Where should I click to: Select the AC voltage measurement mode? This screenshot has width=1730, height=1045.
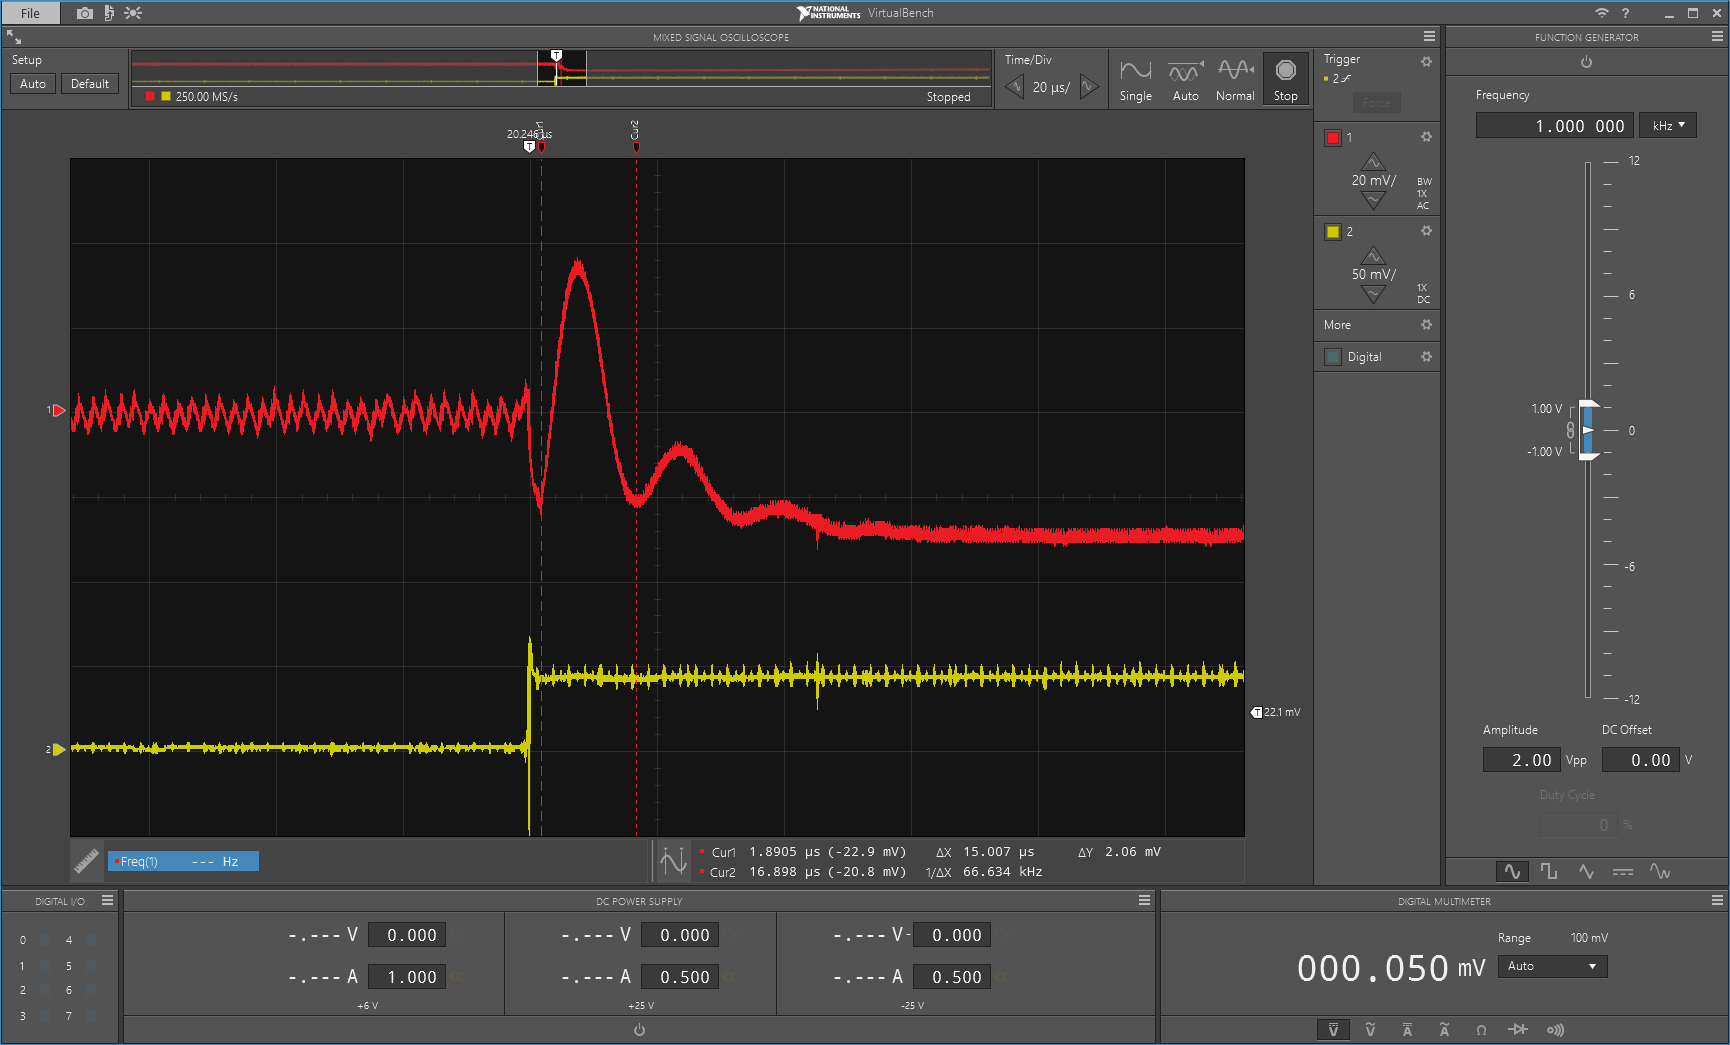tap(1370, 1029)
